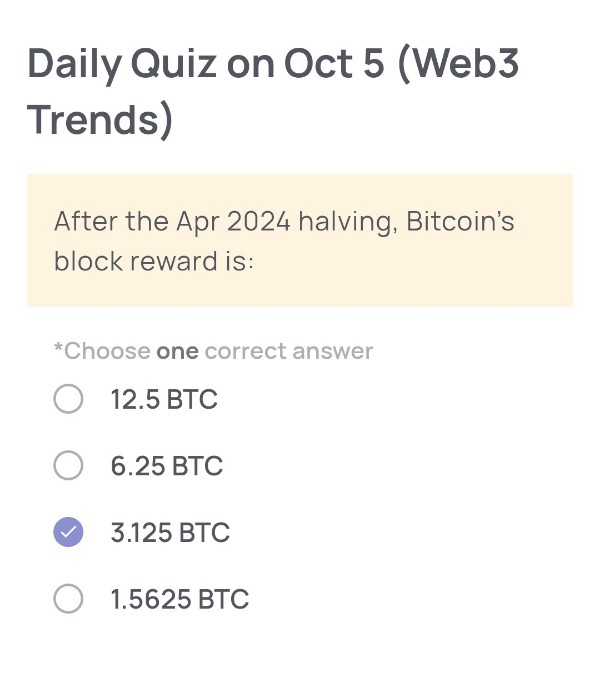This screenshot has height=673, width=600.
Task: Select the 12.5 BTC radio button
Action: click(68, 400)
